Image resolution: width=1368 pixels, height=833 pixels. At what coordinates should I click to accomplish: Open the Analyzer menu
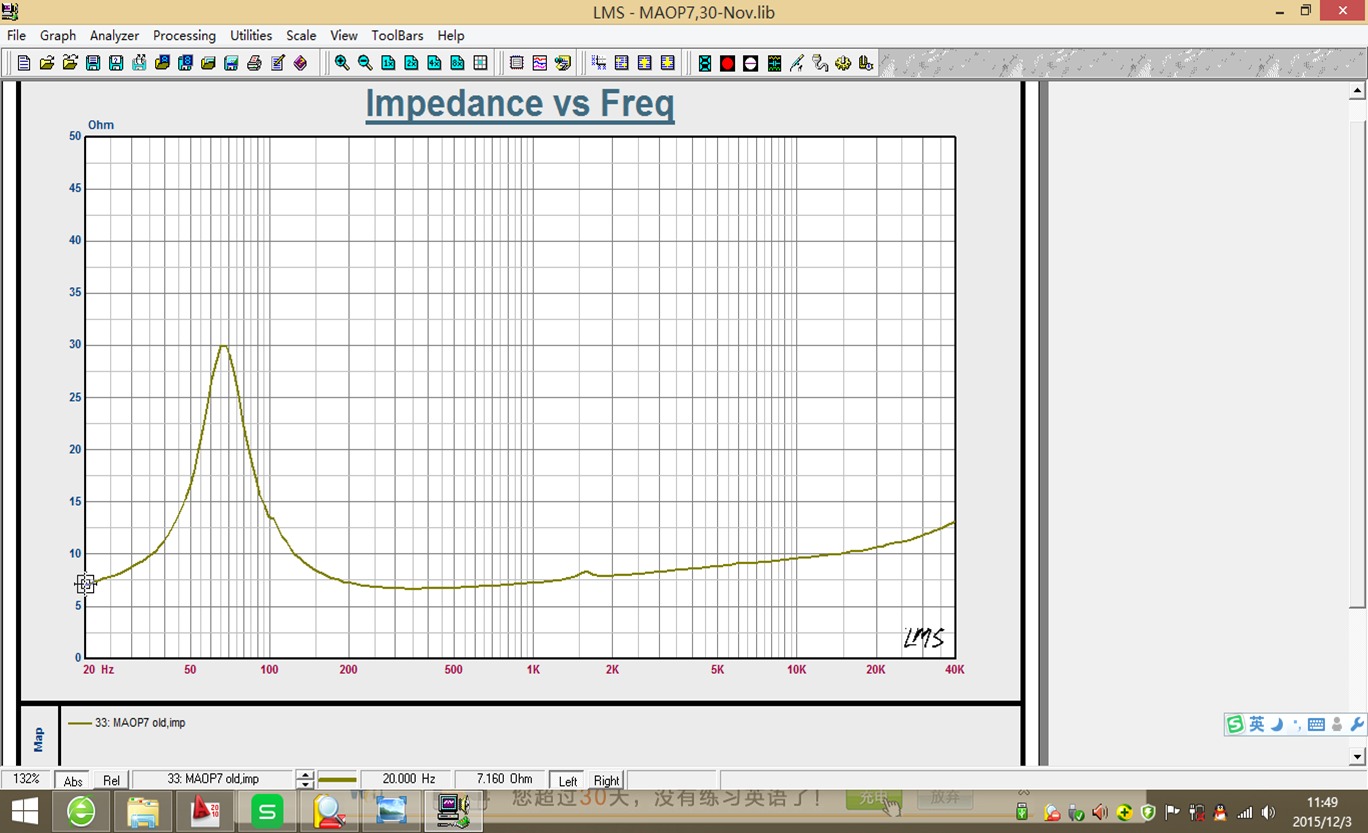114,35
